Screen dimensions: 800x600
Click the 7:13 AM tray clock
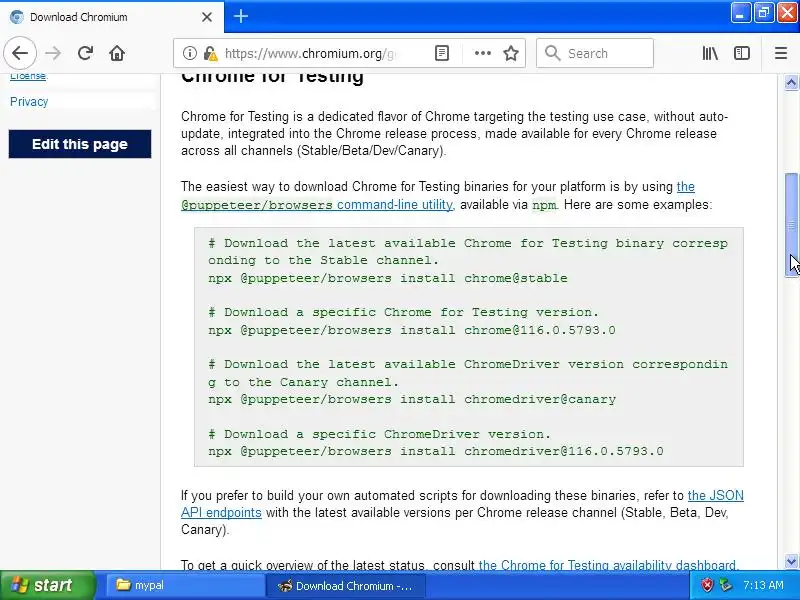(763, 585)
